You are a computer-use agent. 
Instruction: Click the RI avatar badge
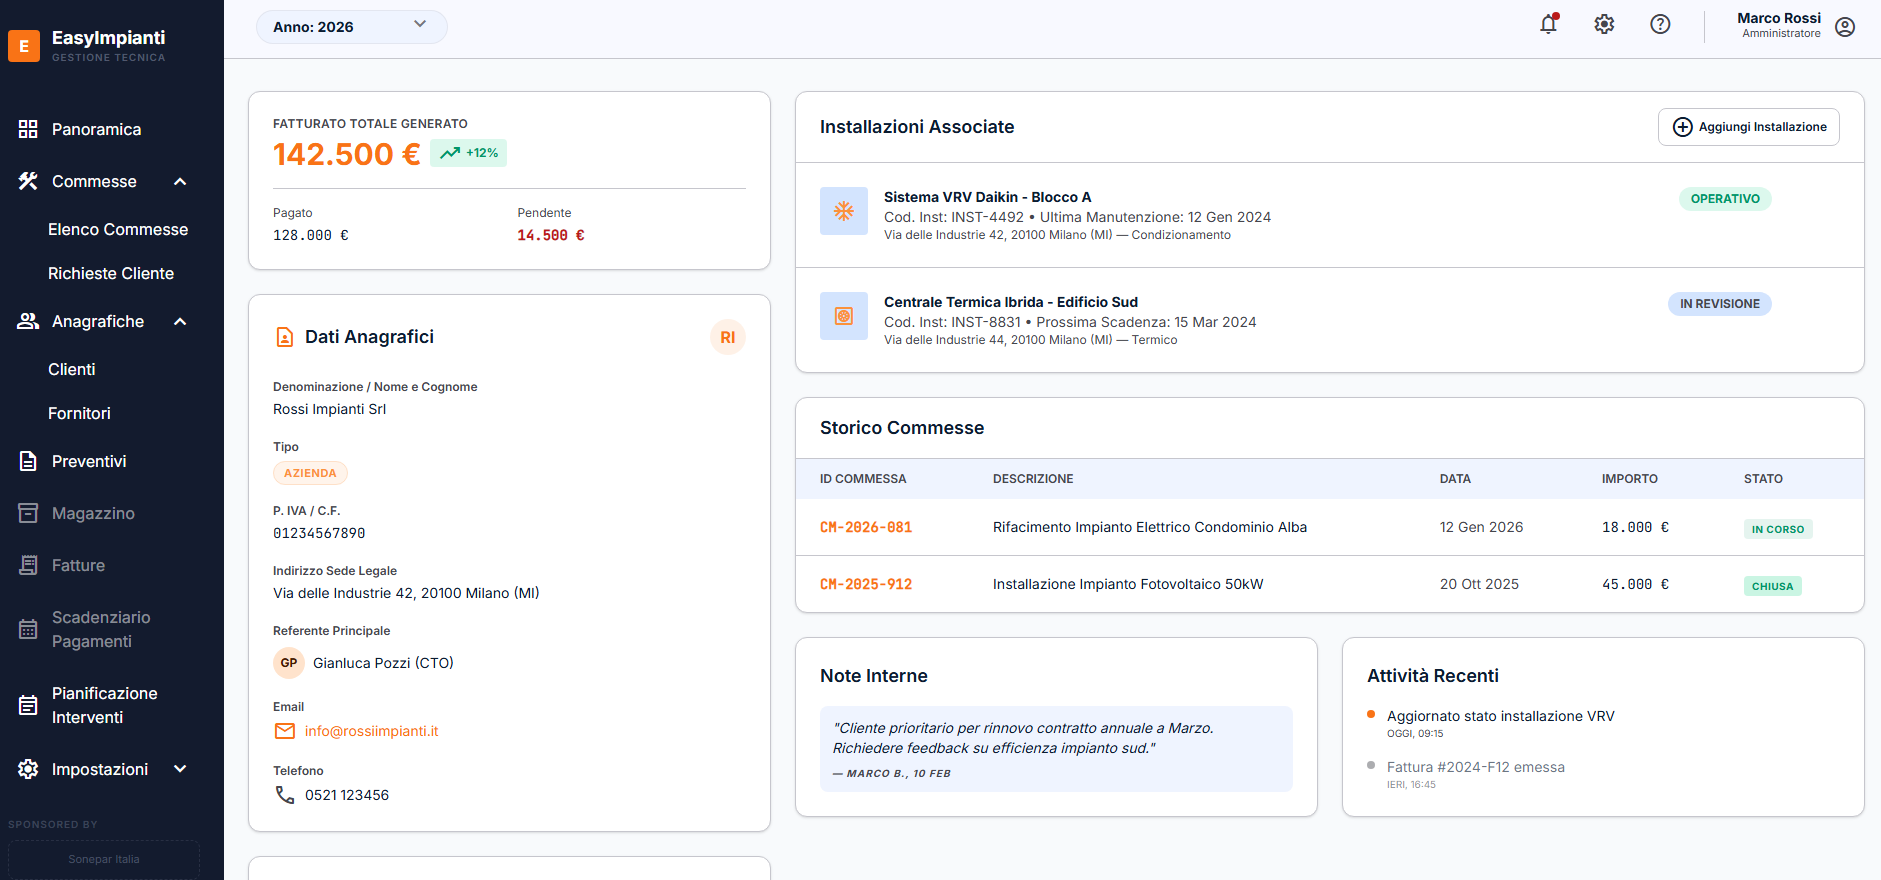tap(728, 337)
